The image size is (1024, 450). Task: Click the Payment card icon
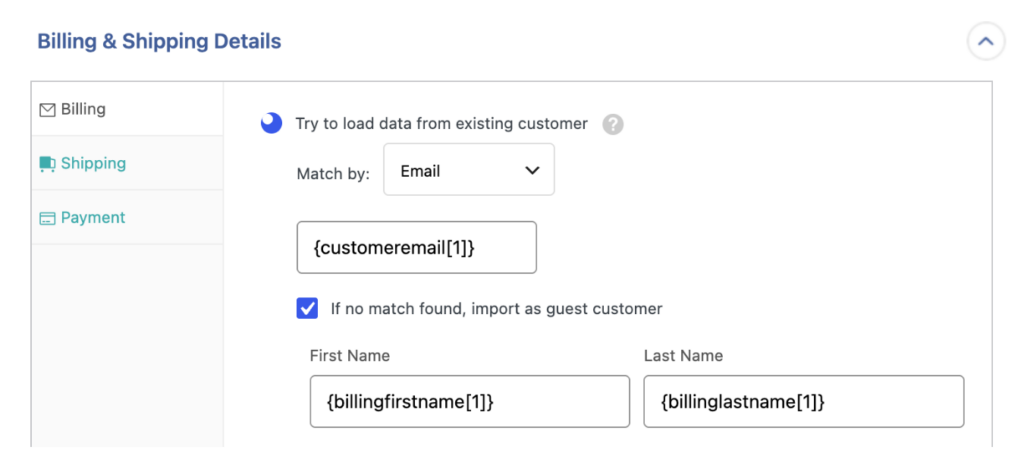click(47, 219)
